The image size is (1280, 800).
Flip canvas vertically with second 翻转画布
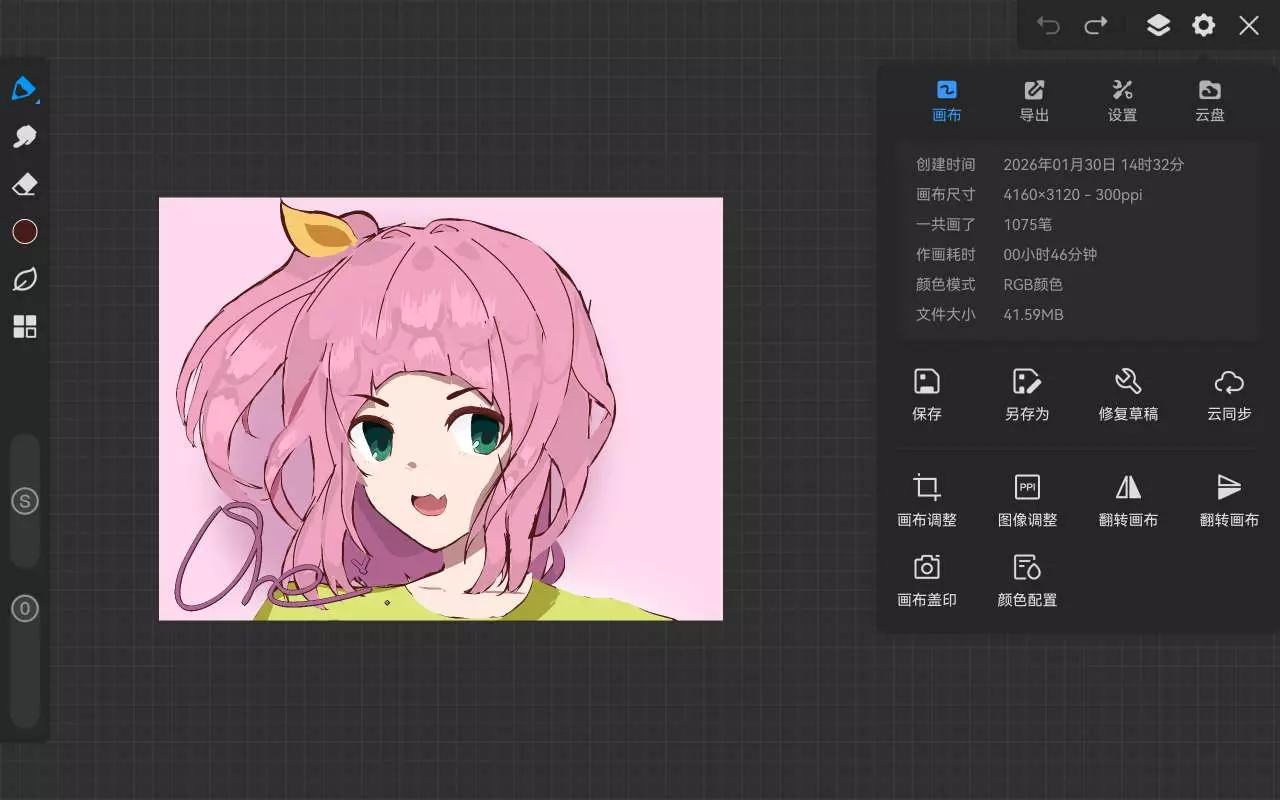click(1229, 501)
